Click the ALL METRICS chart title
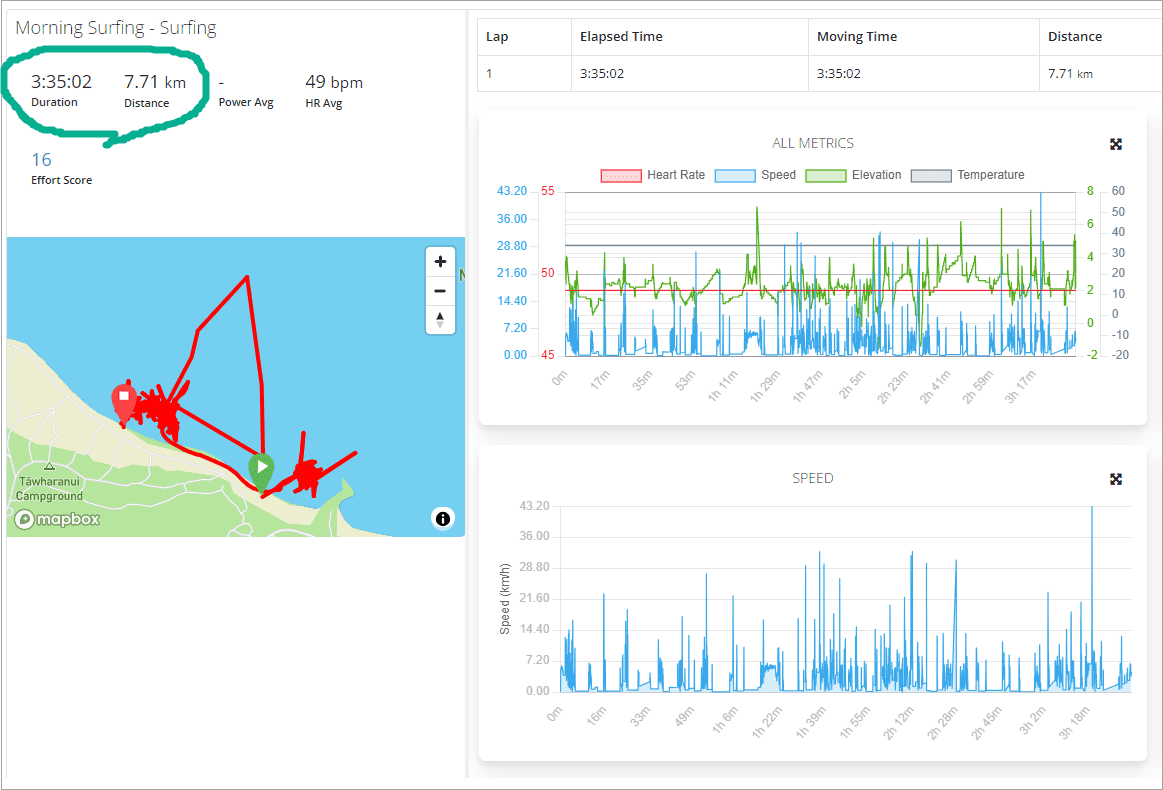This screenshot has height=790, width=1163. [x=813, y=143]
